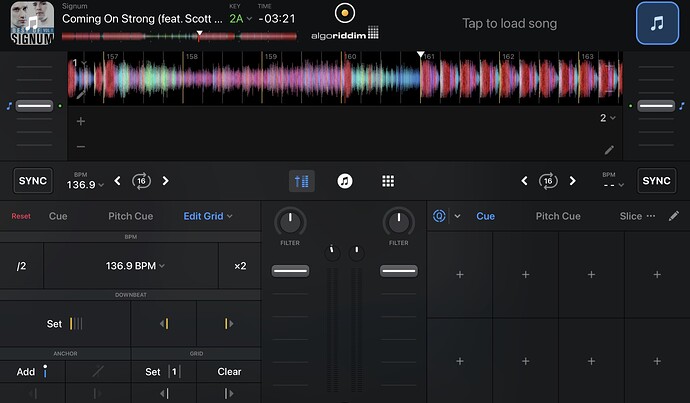The width and height of the screenshot is (690, 403).
Task: Toggle 16-beat loop on left deck
Action: (x=141, y=181)
